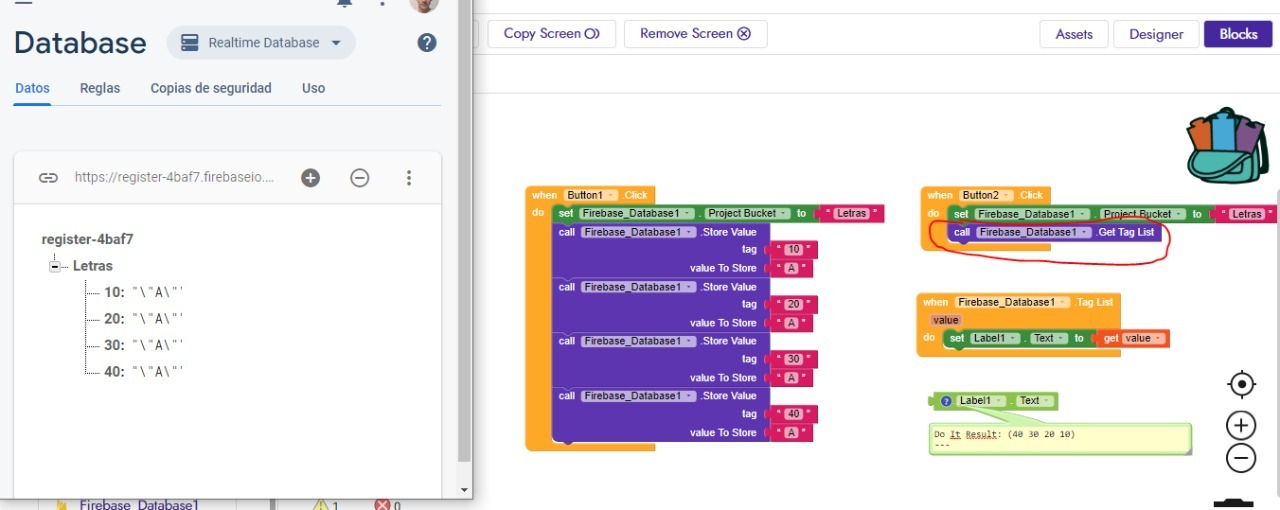This screenshot has width=1280, height=510.
Task: Switch to the Reglas tab
Action: point(100,88)
